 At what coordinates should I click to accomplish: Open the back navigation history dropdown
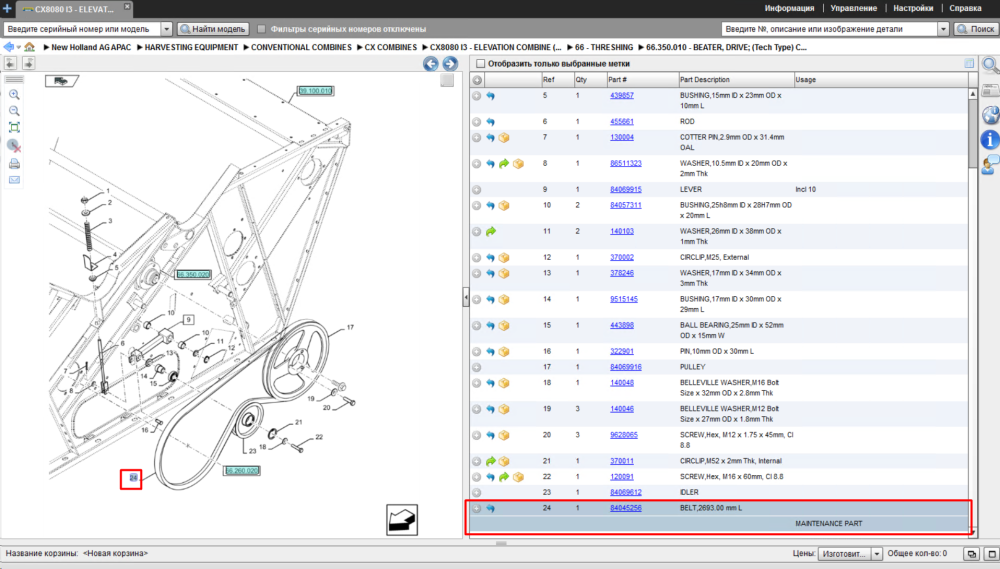click(18, 47)
